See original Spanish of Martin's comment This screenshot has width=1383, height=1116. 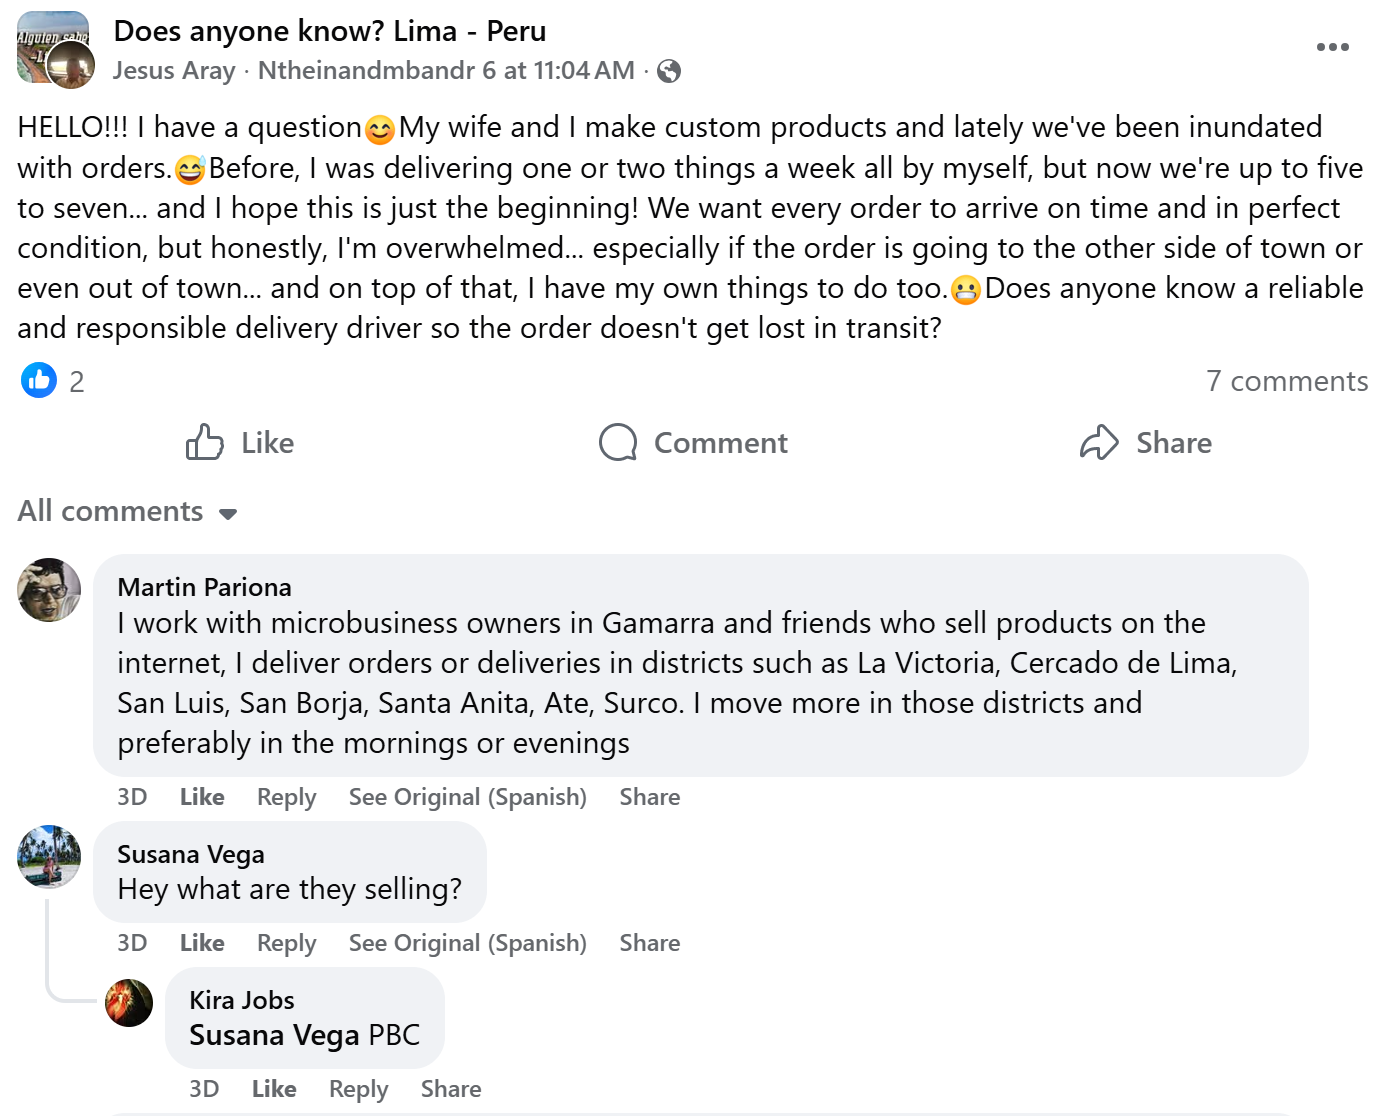click(467, 797)
